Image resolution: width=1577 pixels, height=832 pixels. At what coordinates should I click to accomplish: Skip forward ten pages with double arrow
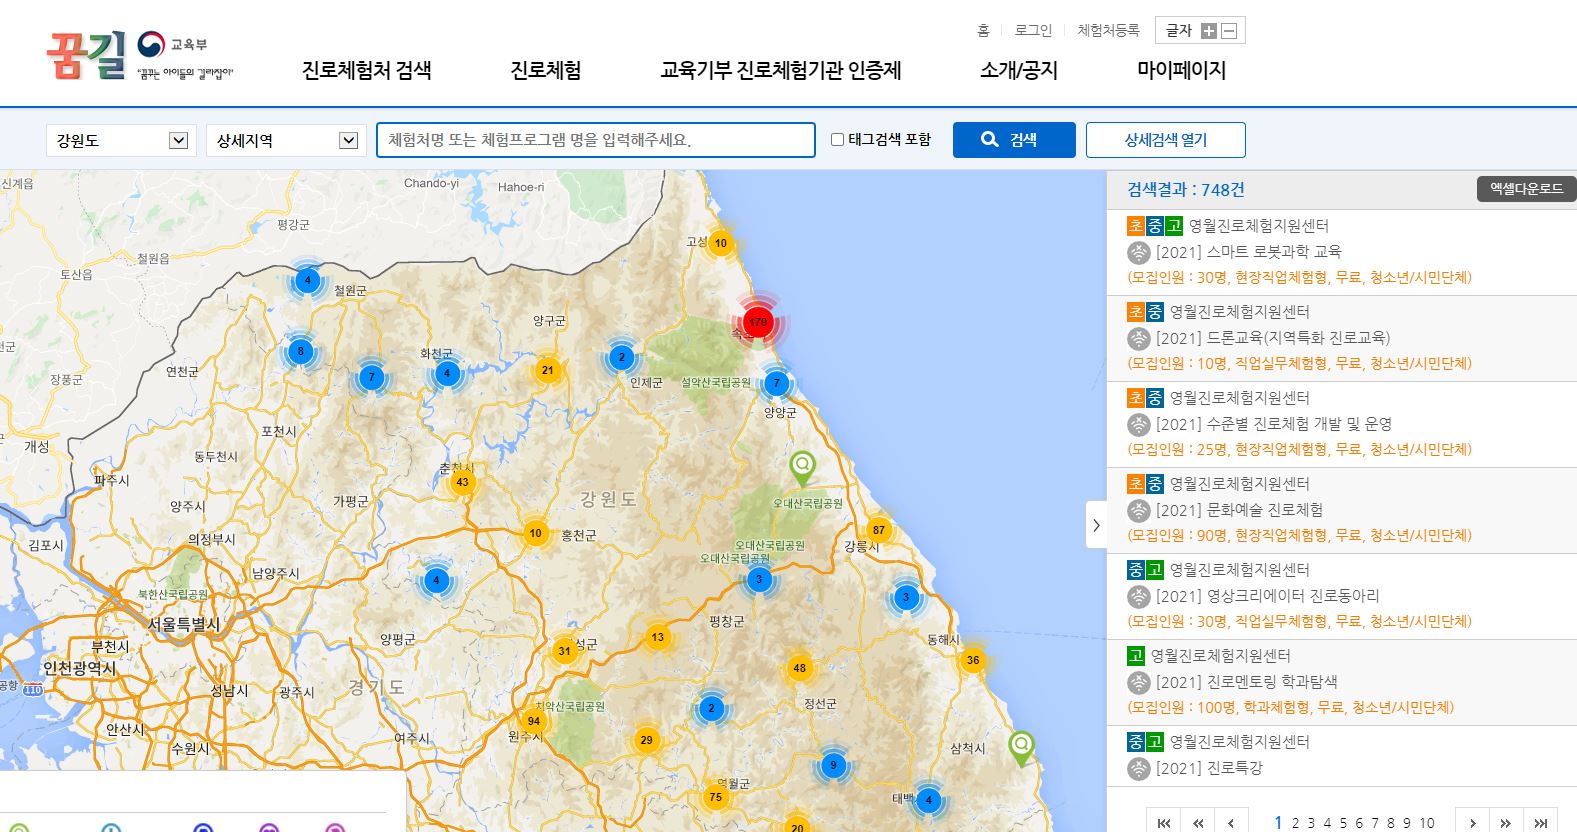point(1507,822)
